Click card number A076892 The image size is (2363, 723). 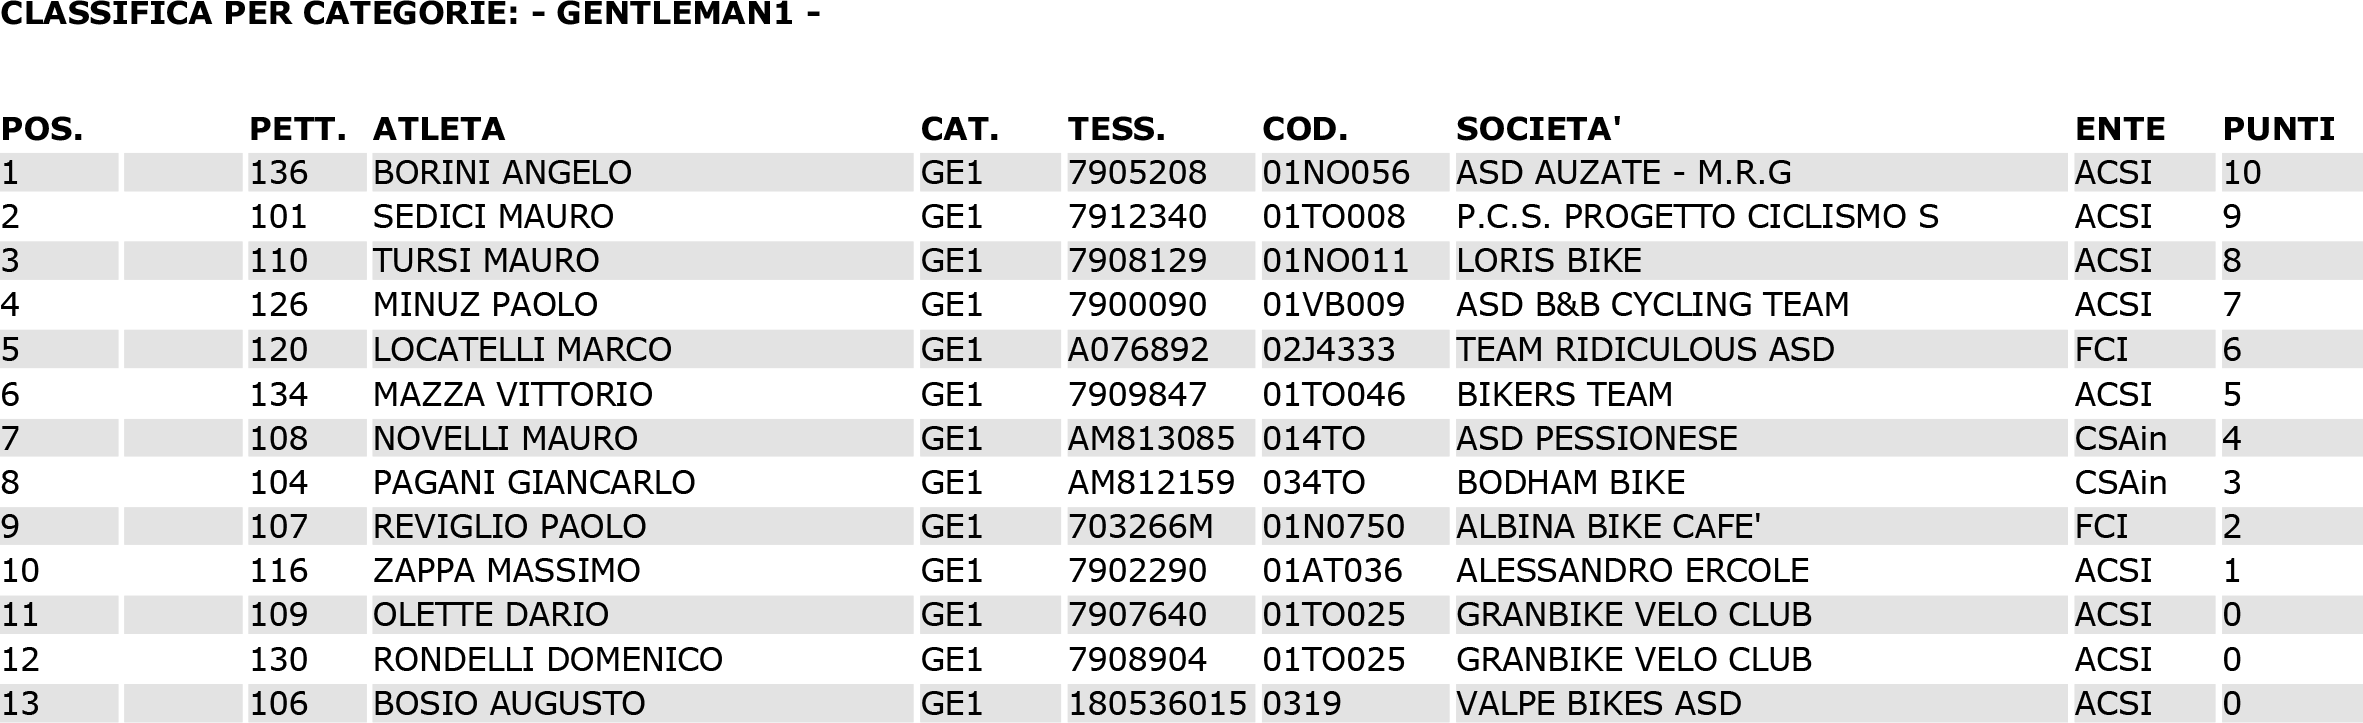(1138, 349)
